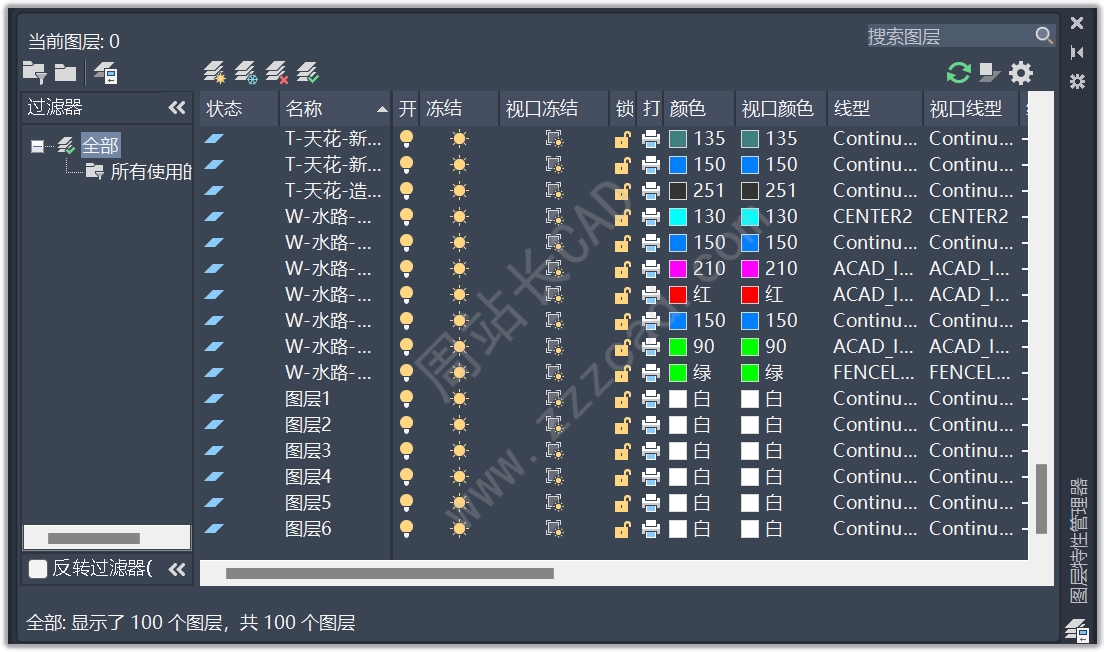Click sort arrow on 名称 column header
This screenshot has height=652, width=1105.
(382, 109)
